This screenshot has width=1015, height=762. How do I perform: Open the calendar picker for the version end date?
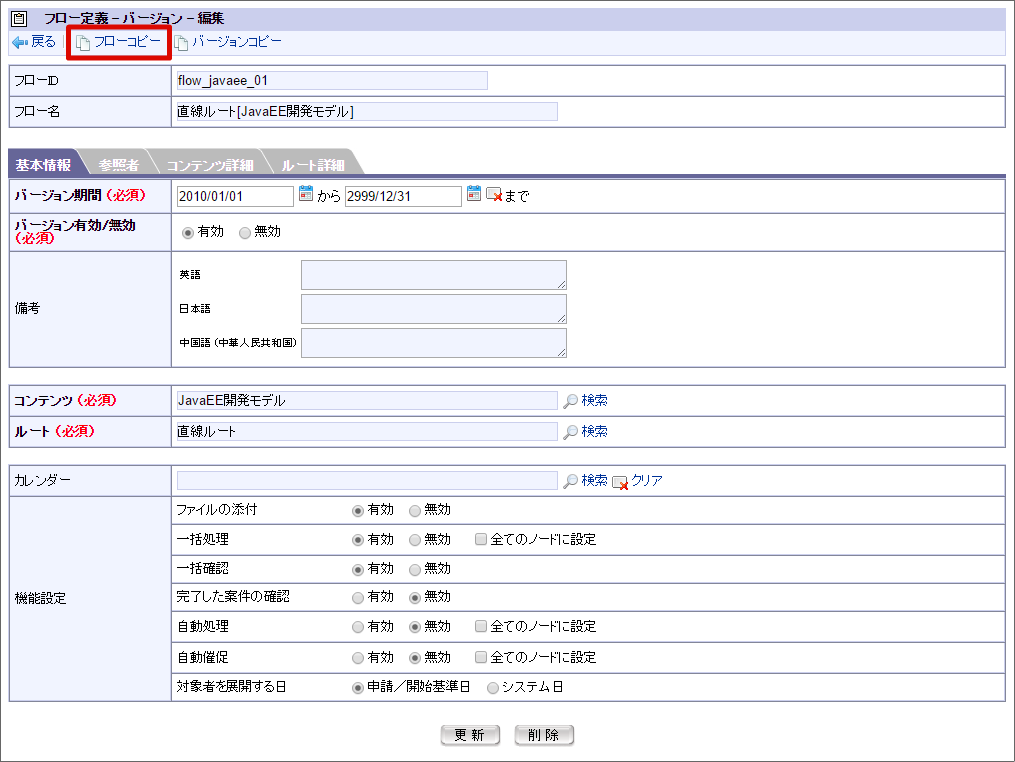474,194
